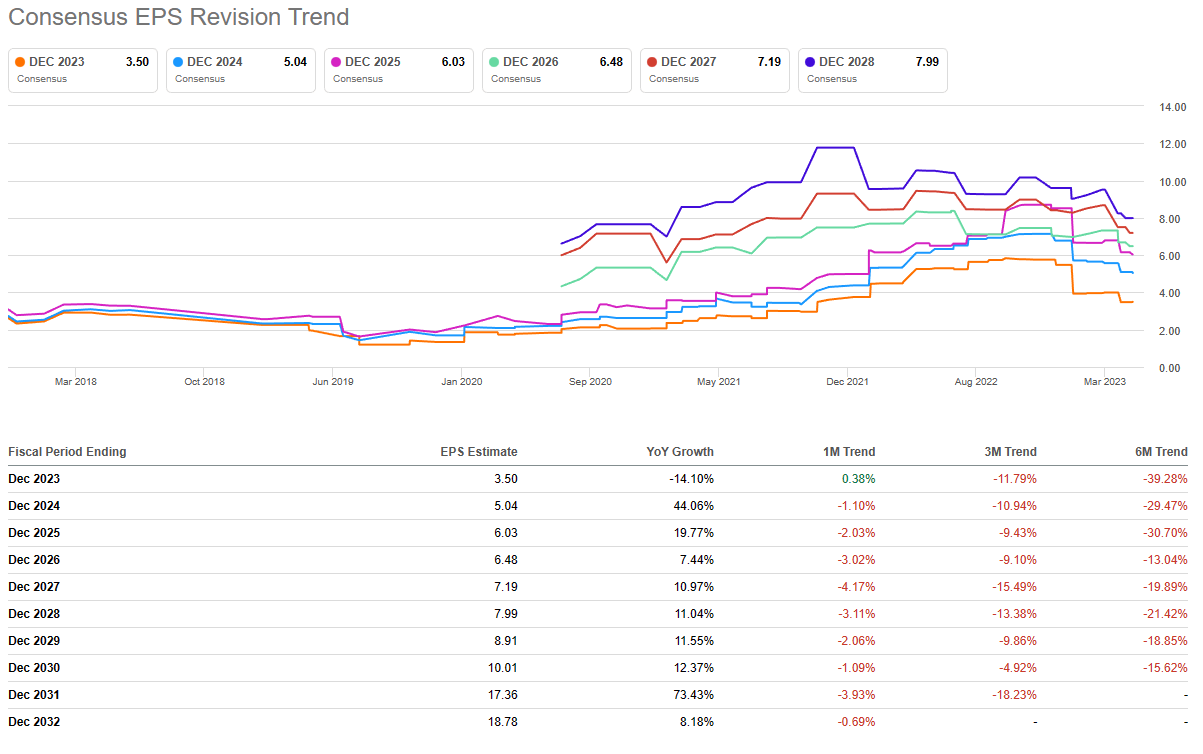Select the Dec 2031 fiscal period row
This screenshot has width=1203, height=754.
[34, 695]
